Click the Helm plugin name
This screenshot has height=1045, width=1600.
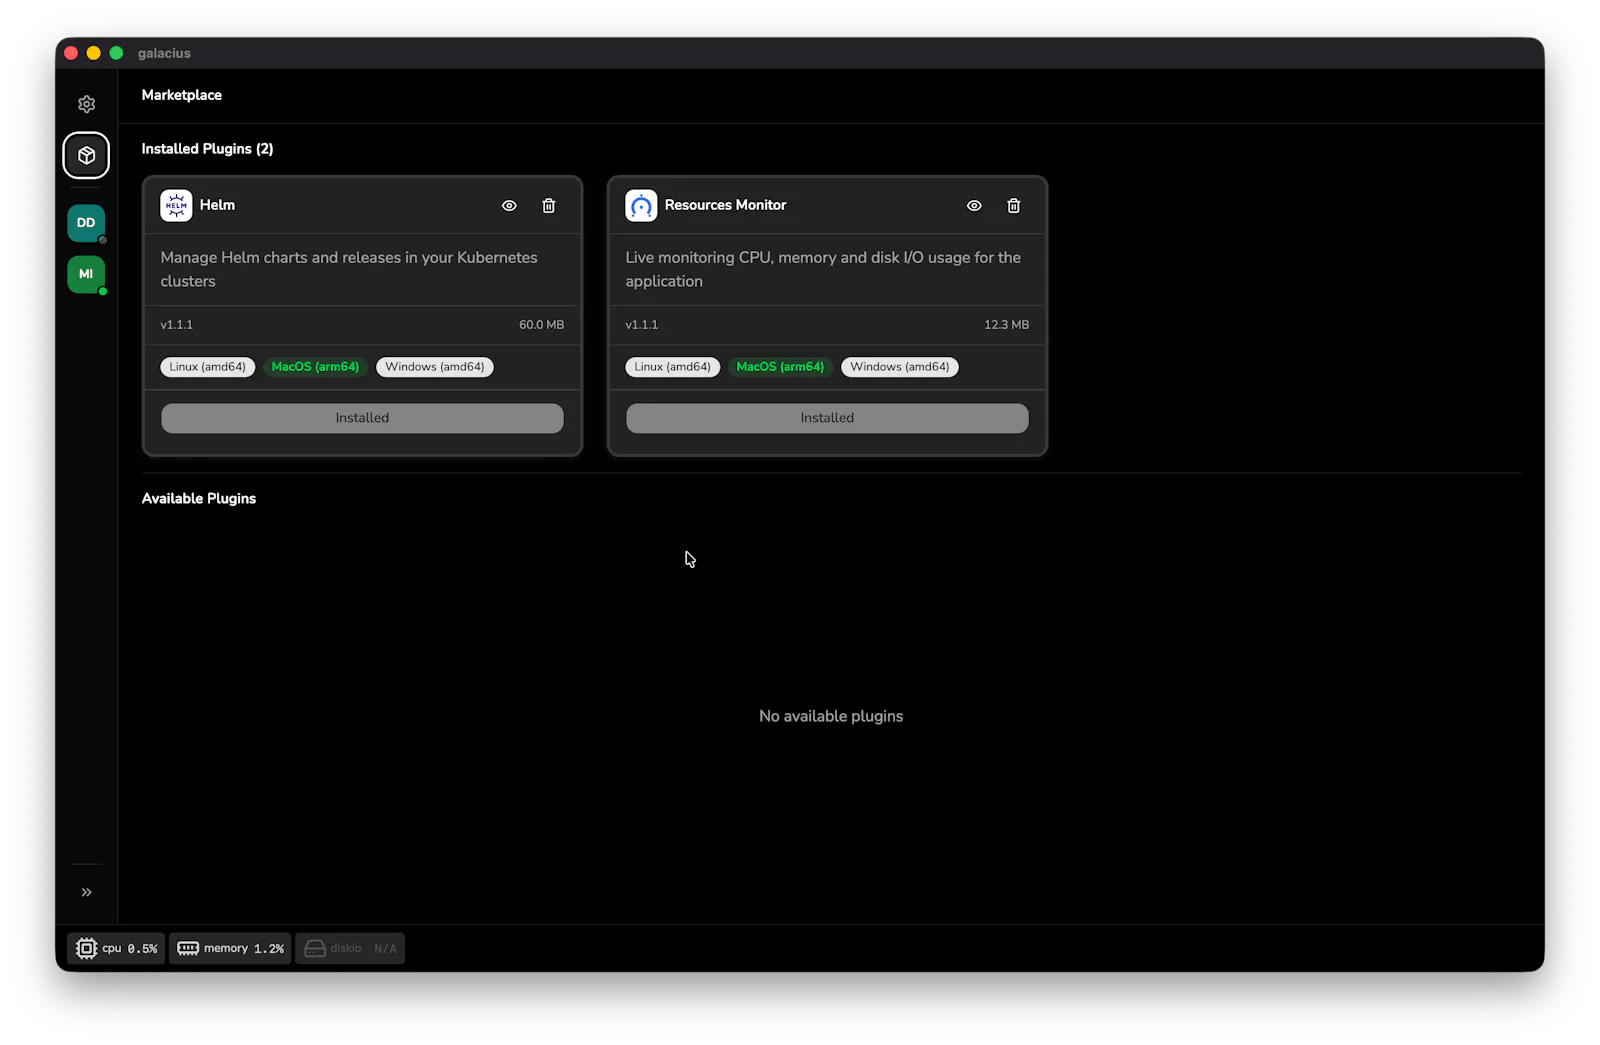(x=217, y=205)
